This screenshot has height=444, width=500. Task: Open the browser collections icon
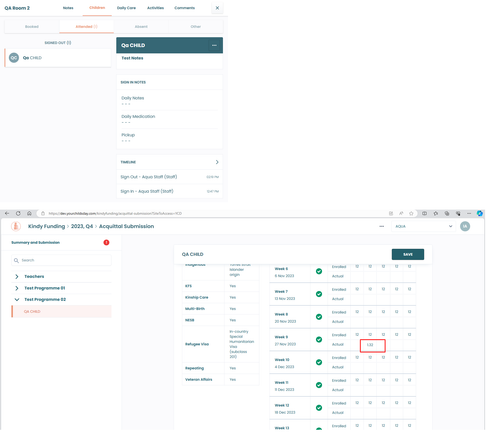pyautogui.click(x=447, y=213)
